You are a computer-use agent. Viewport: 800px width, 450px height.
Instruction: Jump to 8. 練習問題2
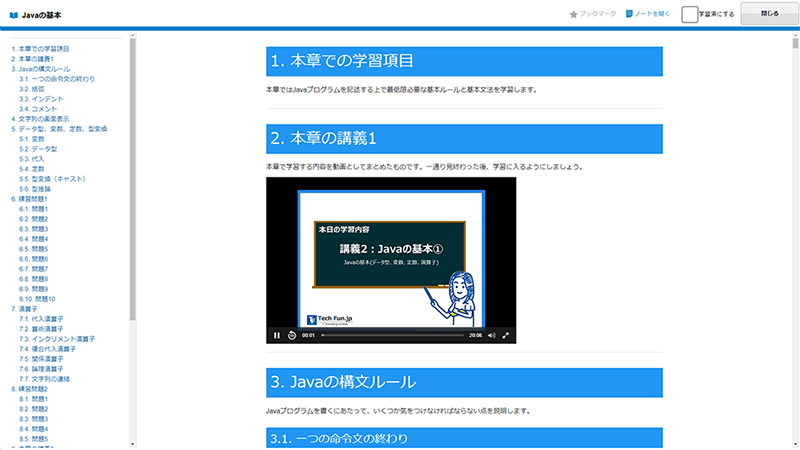[30, 389]
